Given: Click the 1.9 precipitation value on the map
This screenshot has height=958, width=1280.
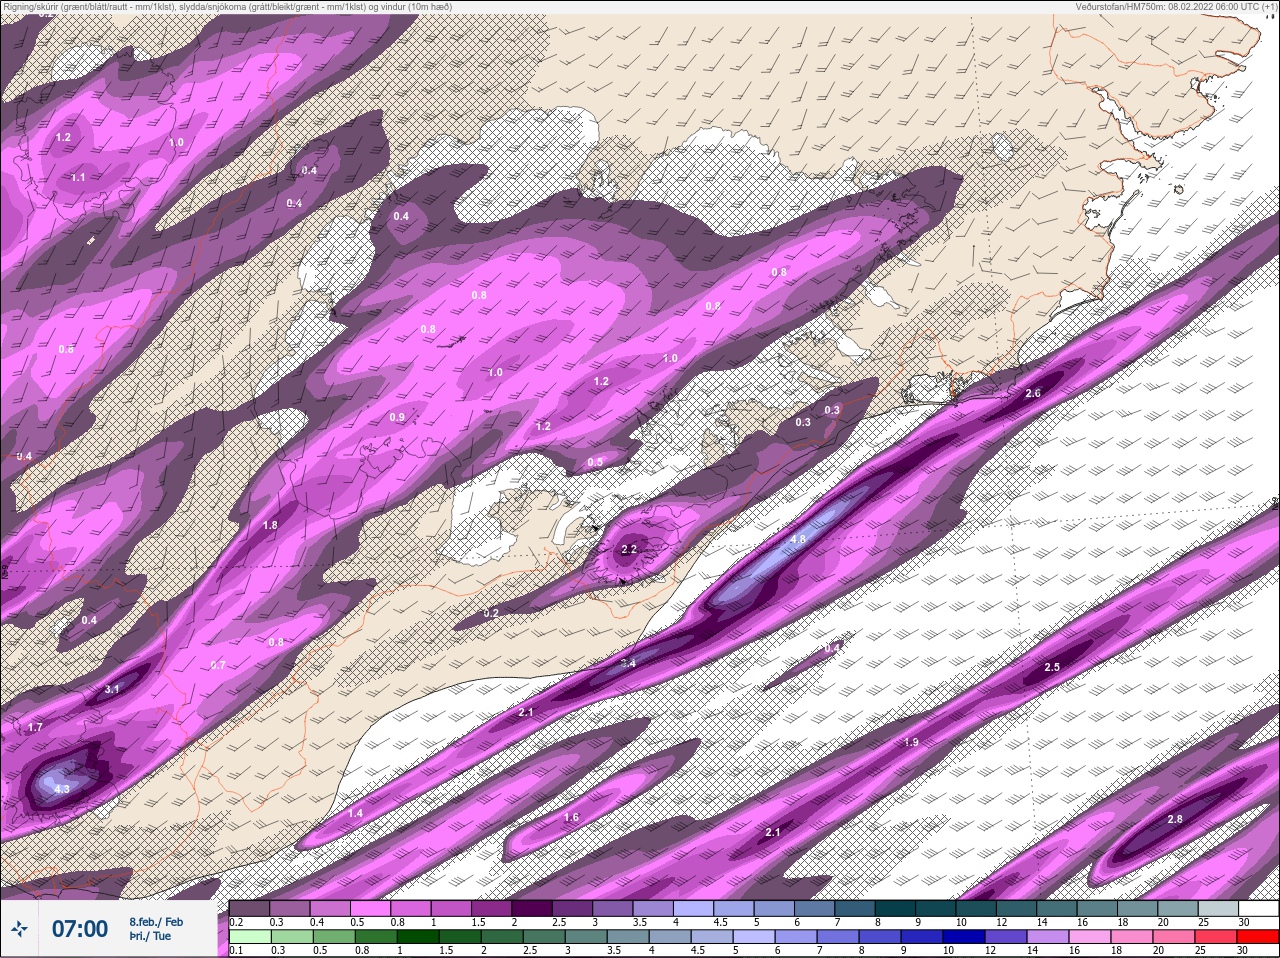Looking at the screenshot, I should click(911, 742).
